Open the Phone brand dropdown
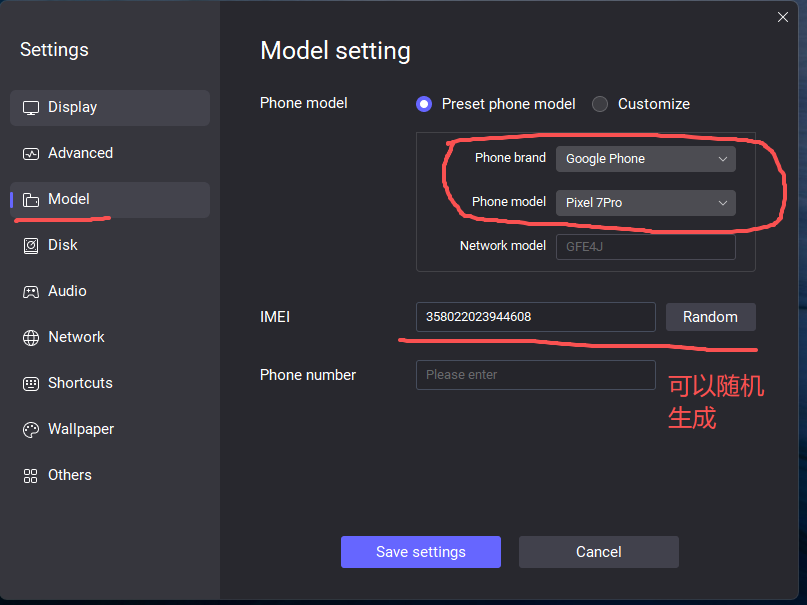Image resolution: width=807 pixels, height=605 pixels. pyautogui.click(x=645, y=159)
